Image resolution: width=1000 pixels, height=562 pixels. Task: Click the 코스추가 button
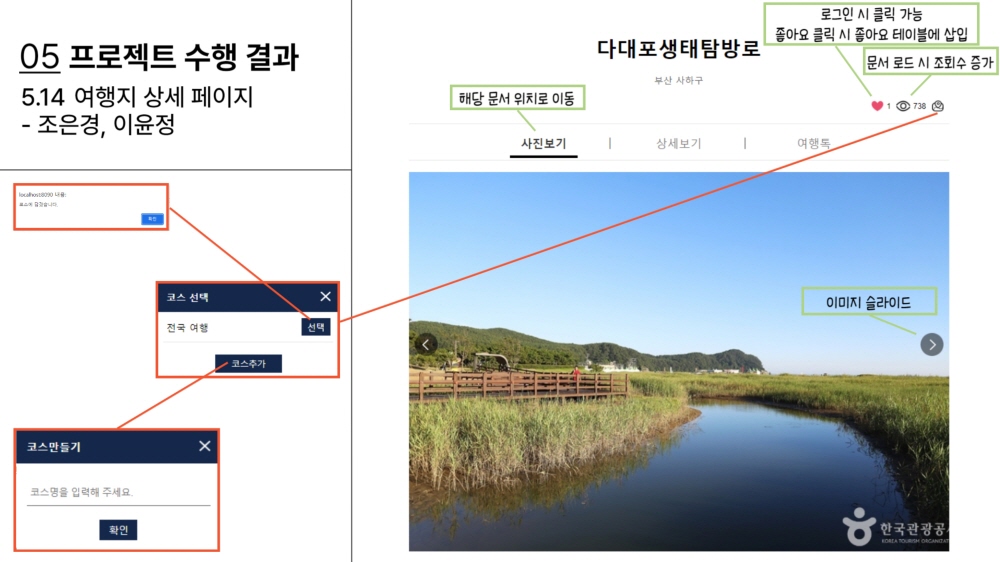248,364
